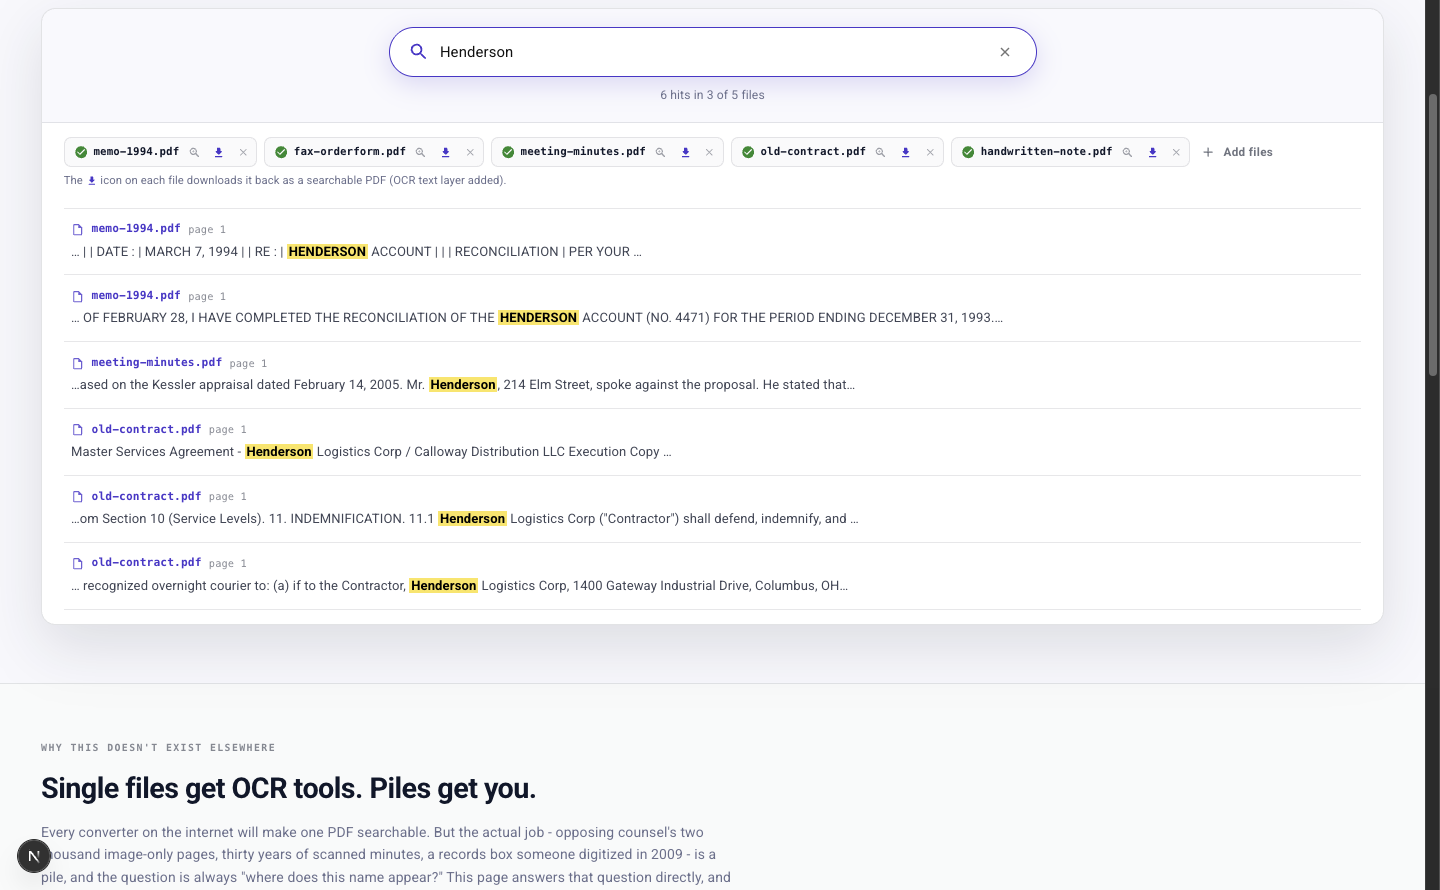The image size is (1440, 890).
Task: Open the meeting-minutes.pdf search result link
Action: click(x=156, y=363)
